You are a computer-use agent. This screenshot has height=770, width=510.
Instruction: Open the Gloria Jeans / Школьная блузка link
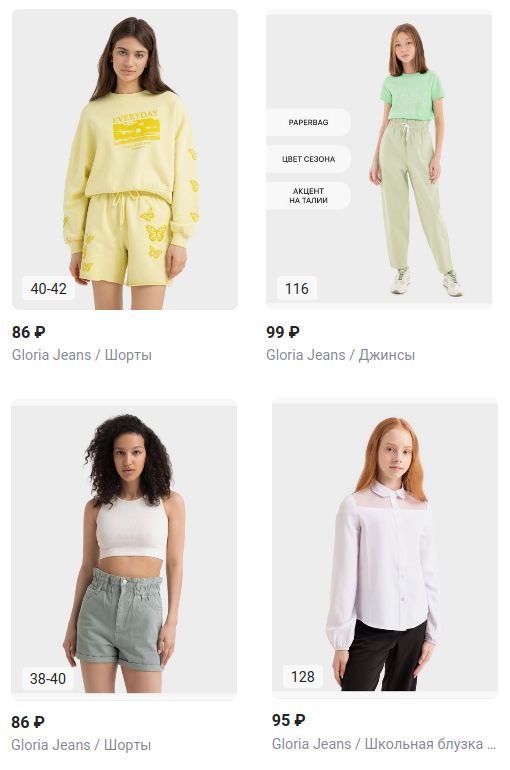384,743
